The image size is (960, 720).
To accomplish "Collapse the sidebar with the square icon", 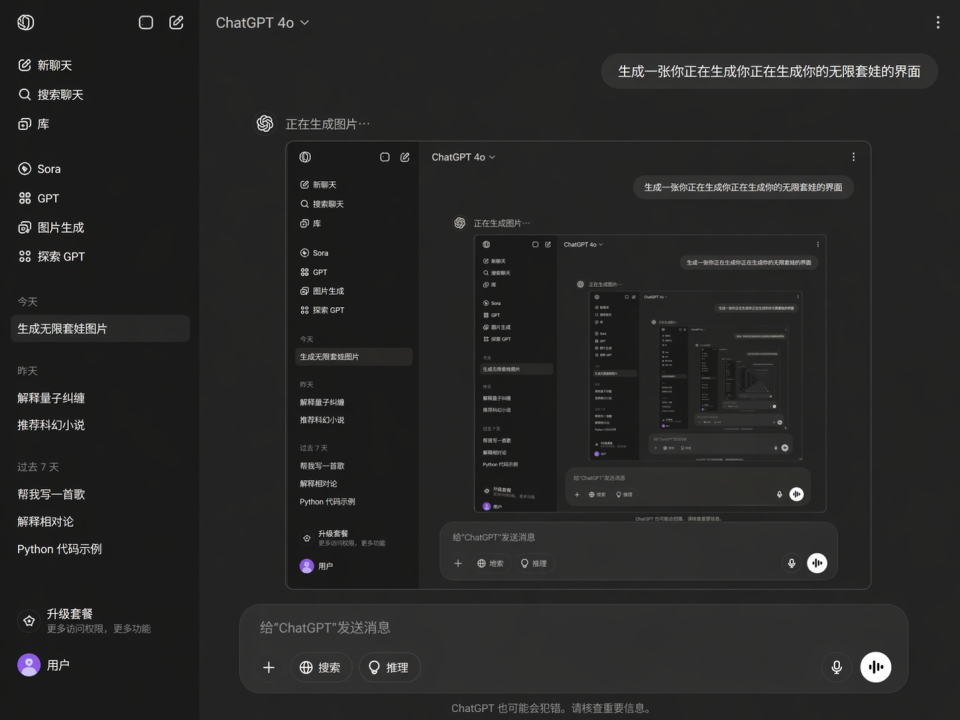I will (146, 23).
